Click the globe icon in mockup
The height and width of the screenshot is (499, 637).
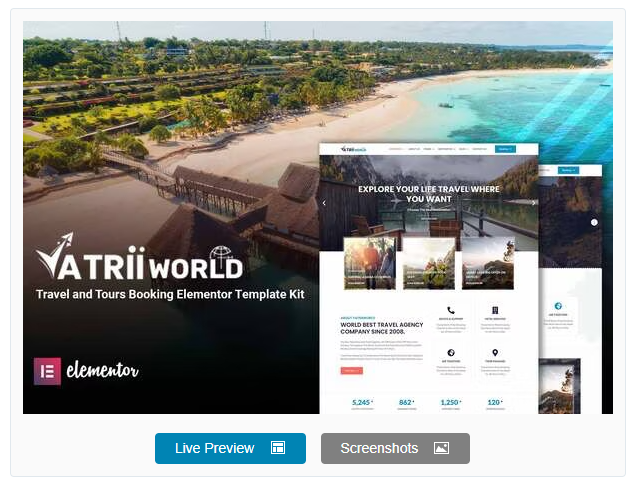pos(451,353)
